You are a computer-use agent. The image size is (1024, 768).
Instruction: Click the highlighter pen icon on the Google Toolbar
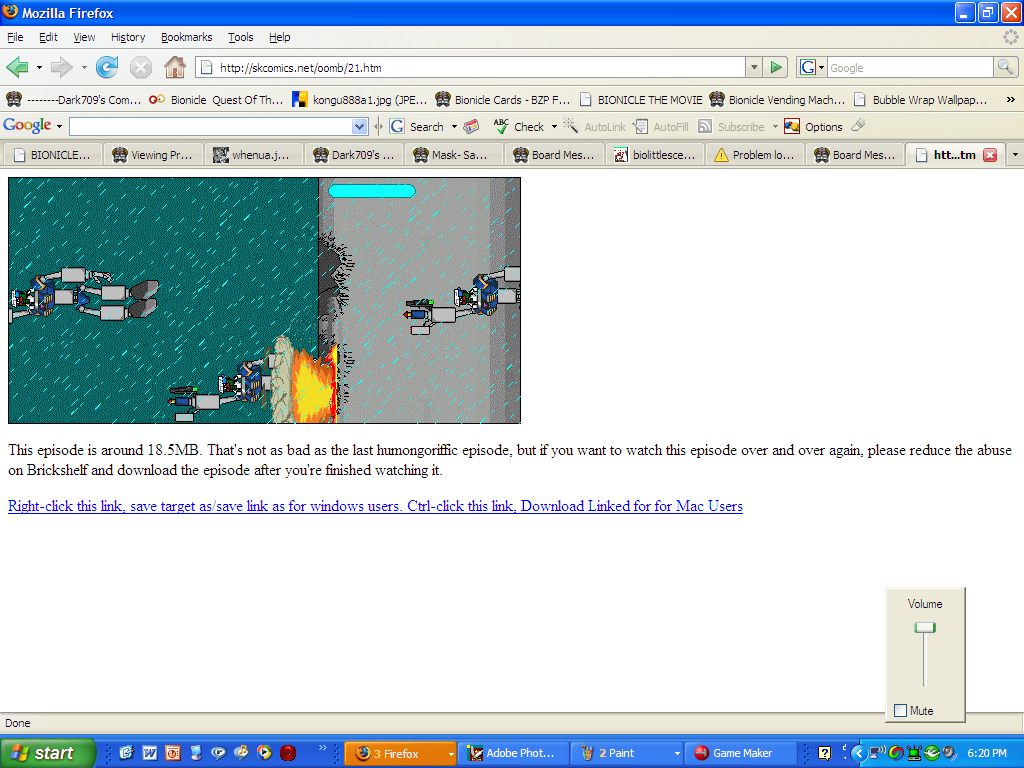click(858, 125)
